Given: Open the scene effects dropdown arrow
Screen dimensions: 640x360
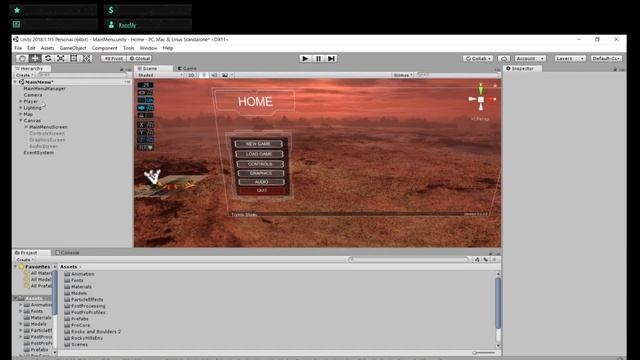Looking at the screenshot, I should (x=232, y=75).
